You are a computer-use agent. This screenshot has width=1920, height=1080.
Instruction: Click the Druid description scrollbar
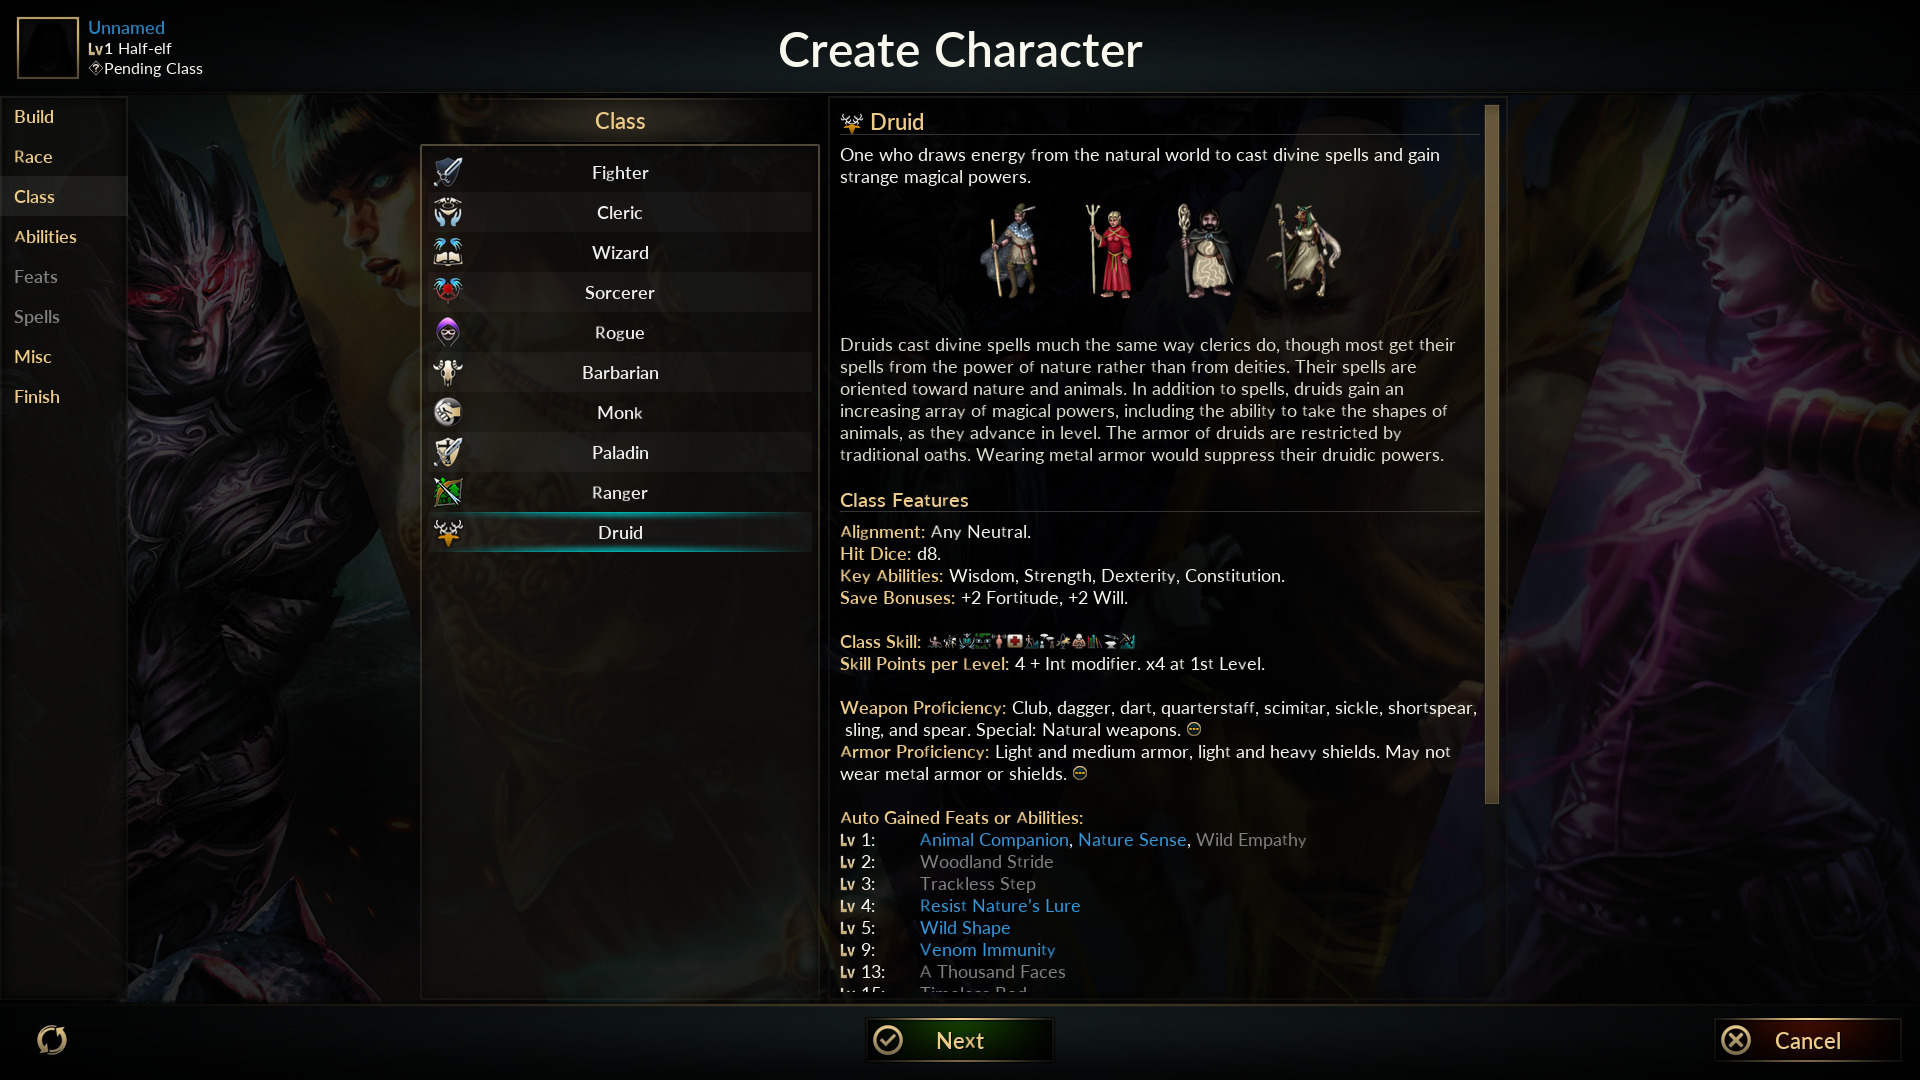(x=1492, y=454)
